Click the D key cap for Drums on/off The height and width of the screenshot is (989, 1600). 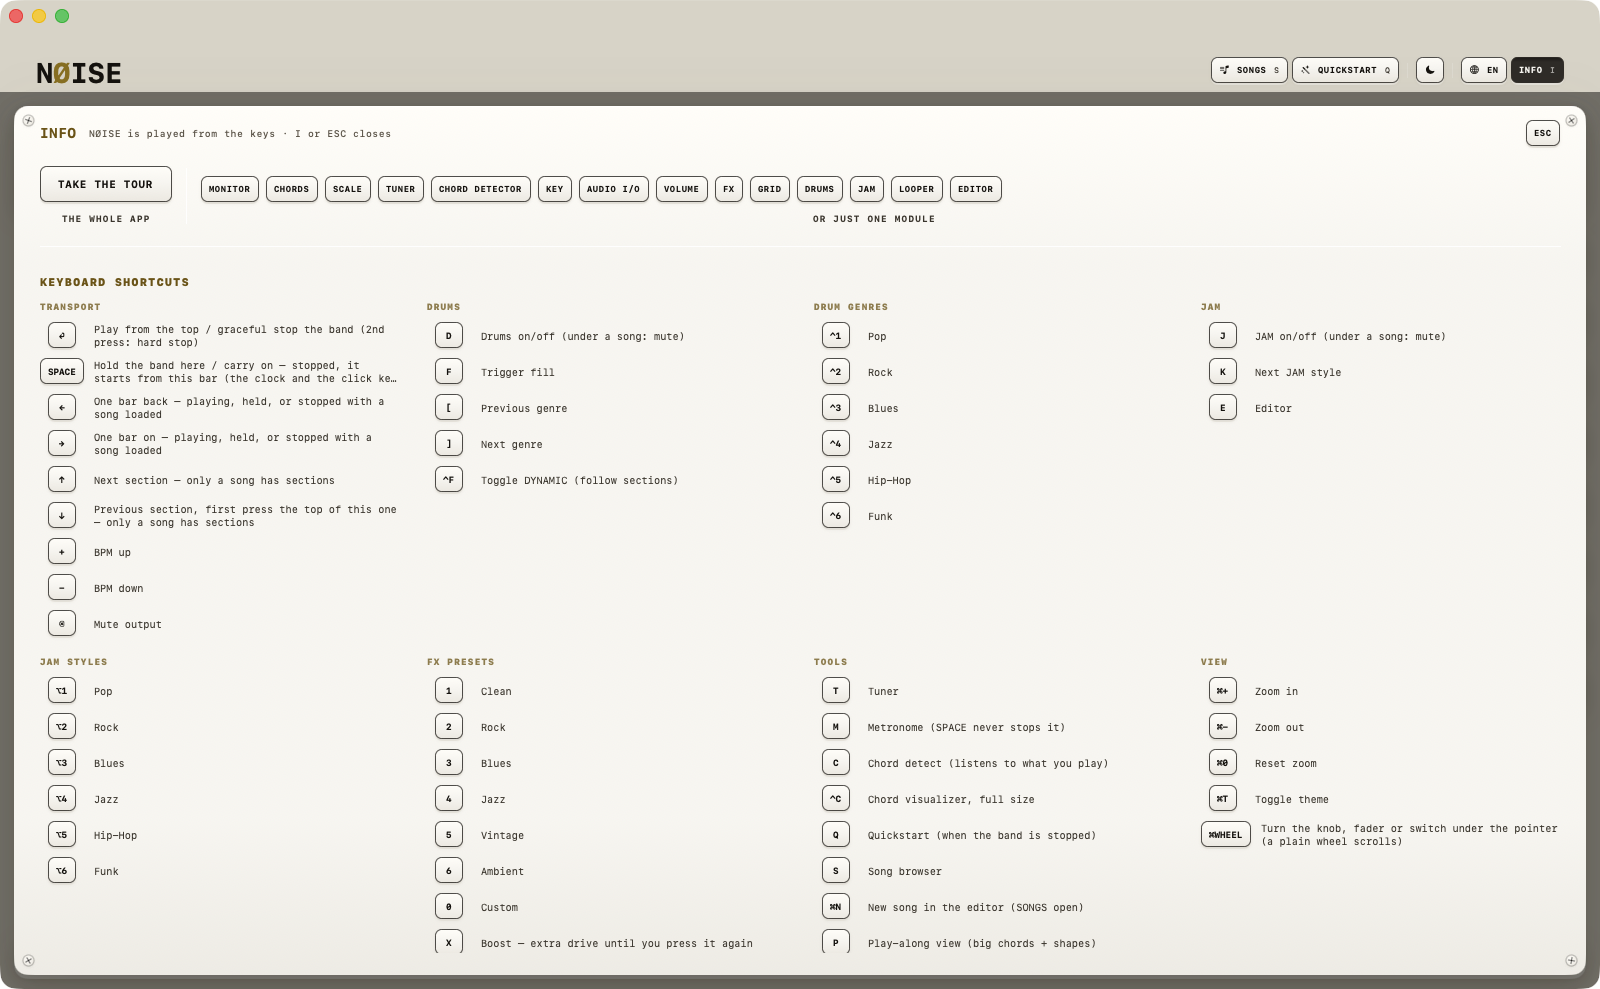tap(449, 336)
